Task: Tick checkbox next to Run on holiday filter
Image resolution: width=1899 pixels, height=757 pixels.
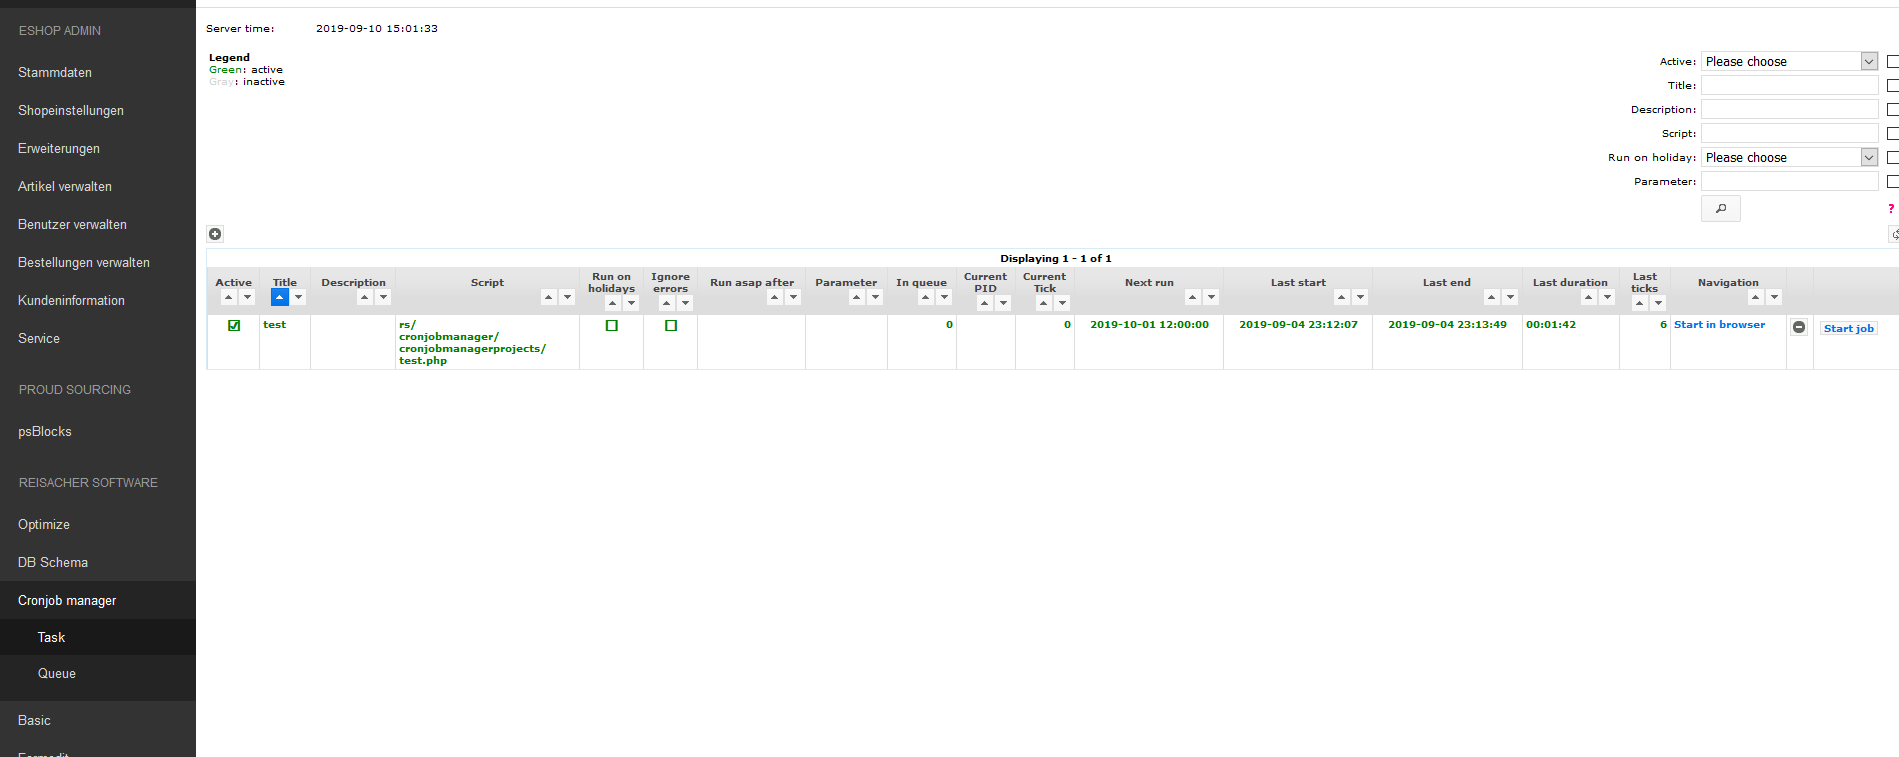Action: tap(1893, 157)
